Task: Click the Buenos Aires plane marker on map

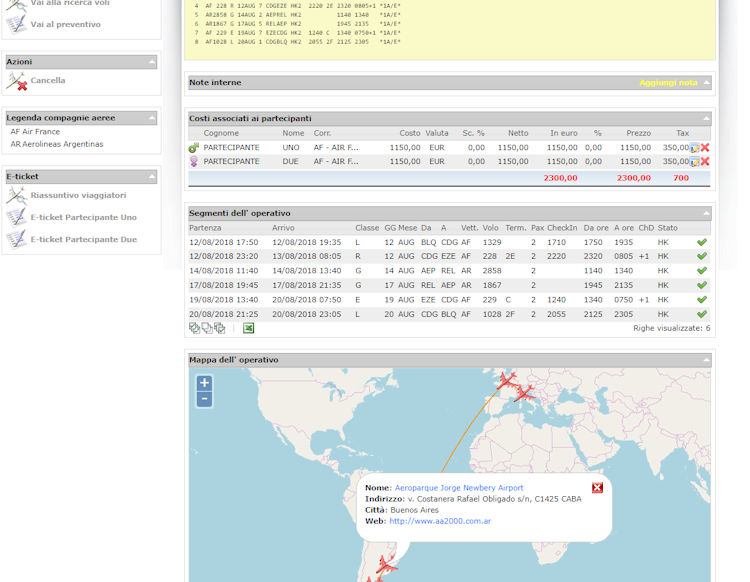Action: [386, 565]
